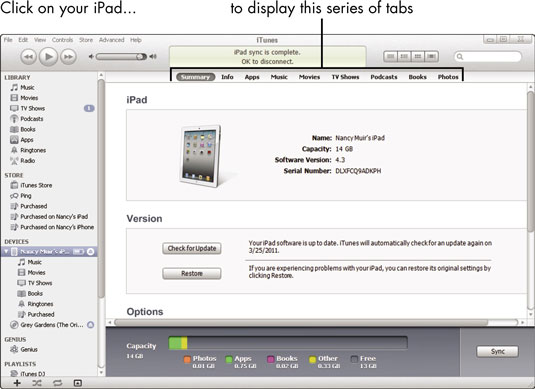The image size is (535, 389).
Task: Switch to the Apps tab
Action: click(252, 77)
